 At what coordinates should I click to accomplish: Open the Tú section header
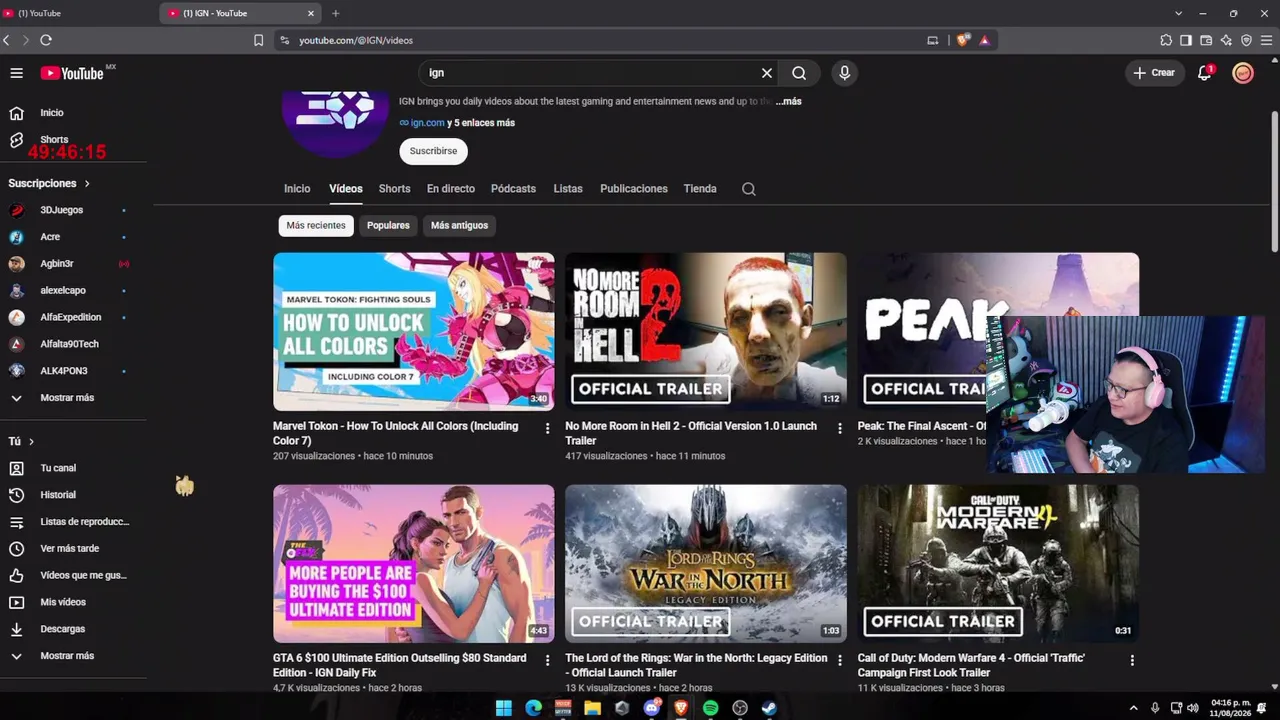tap(21, 441)
